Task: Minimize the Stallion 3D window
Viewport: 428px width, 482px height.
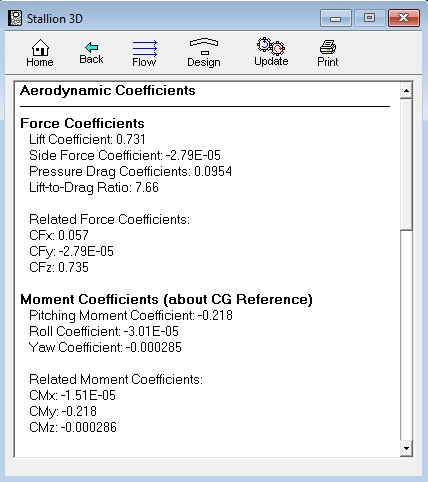Action: [335, 18]
